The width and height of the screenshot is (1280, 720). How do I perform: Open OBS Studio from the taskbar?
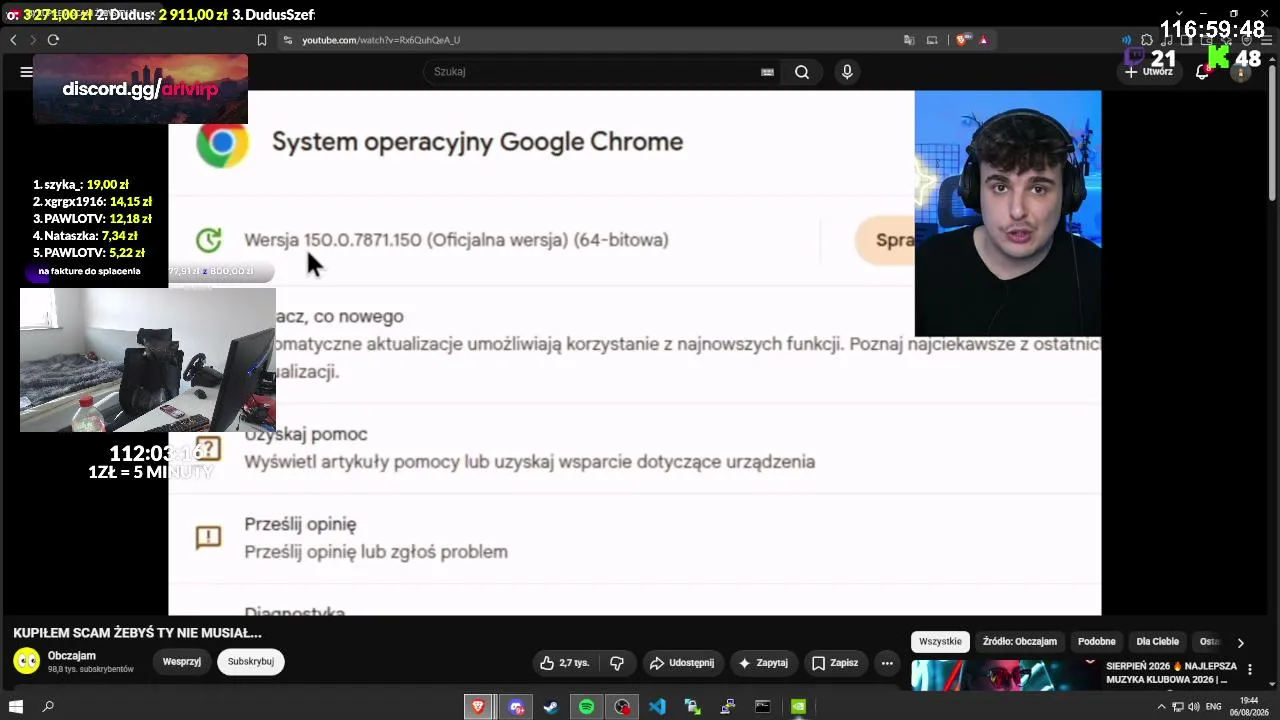pos(622,707)
